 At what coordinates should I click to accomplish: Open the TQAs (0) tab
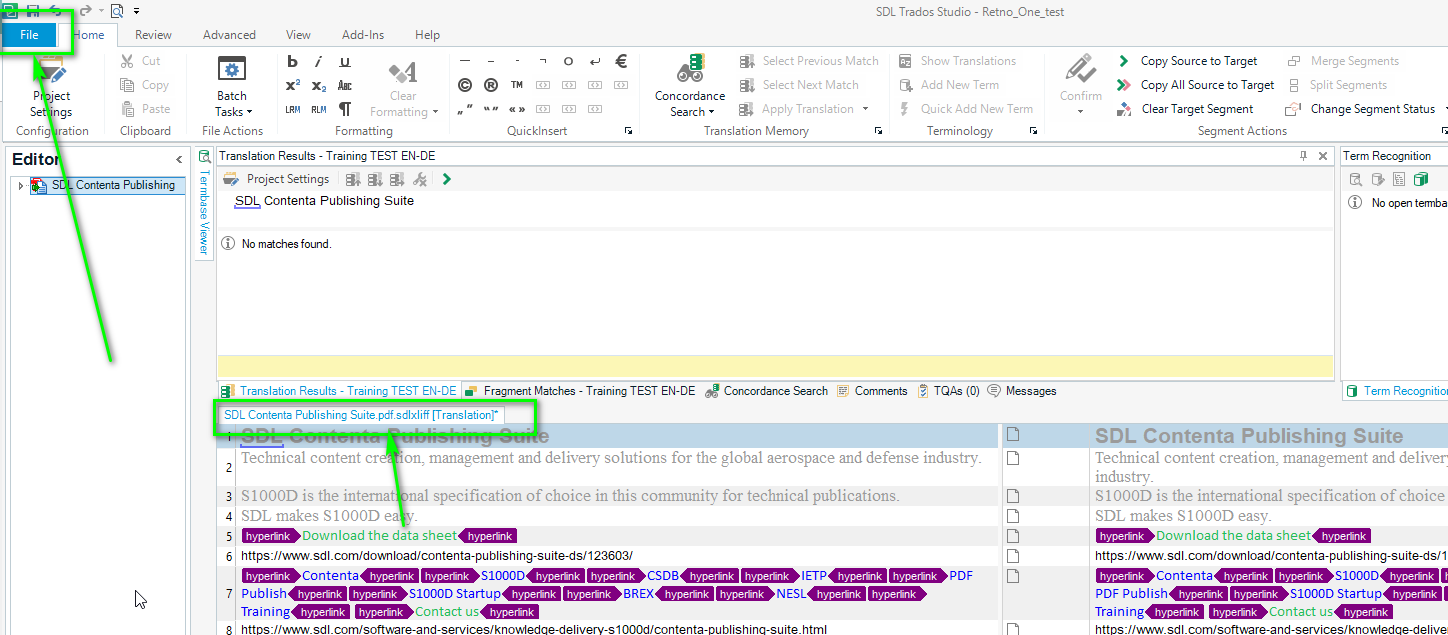click(948, 391)
